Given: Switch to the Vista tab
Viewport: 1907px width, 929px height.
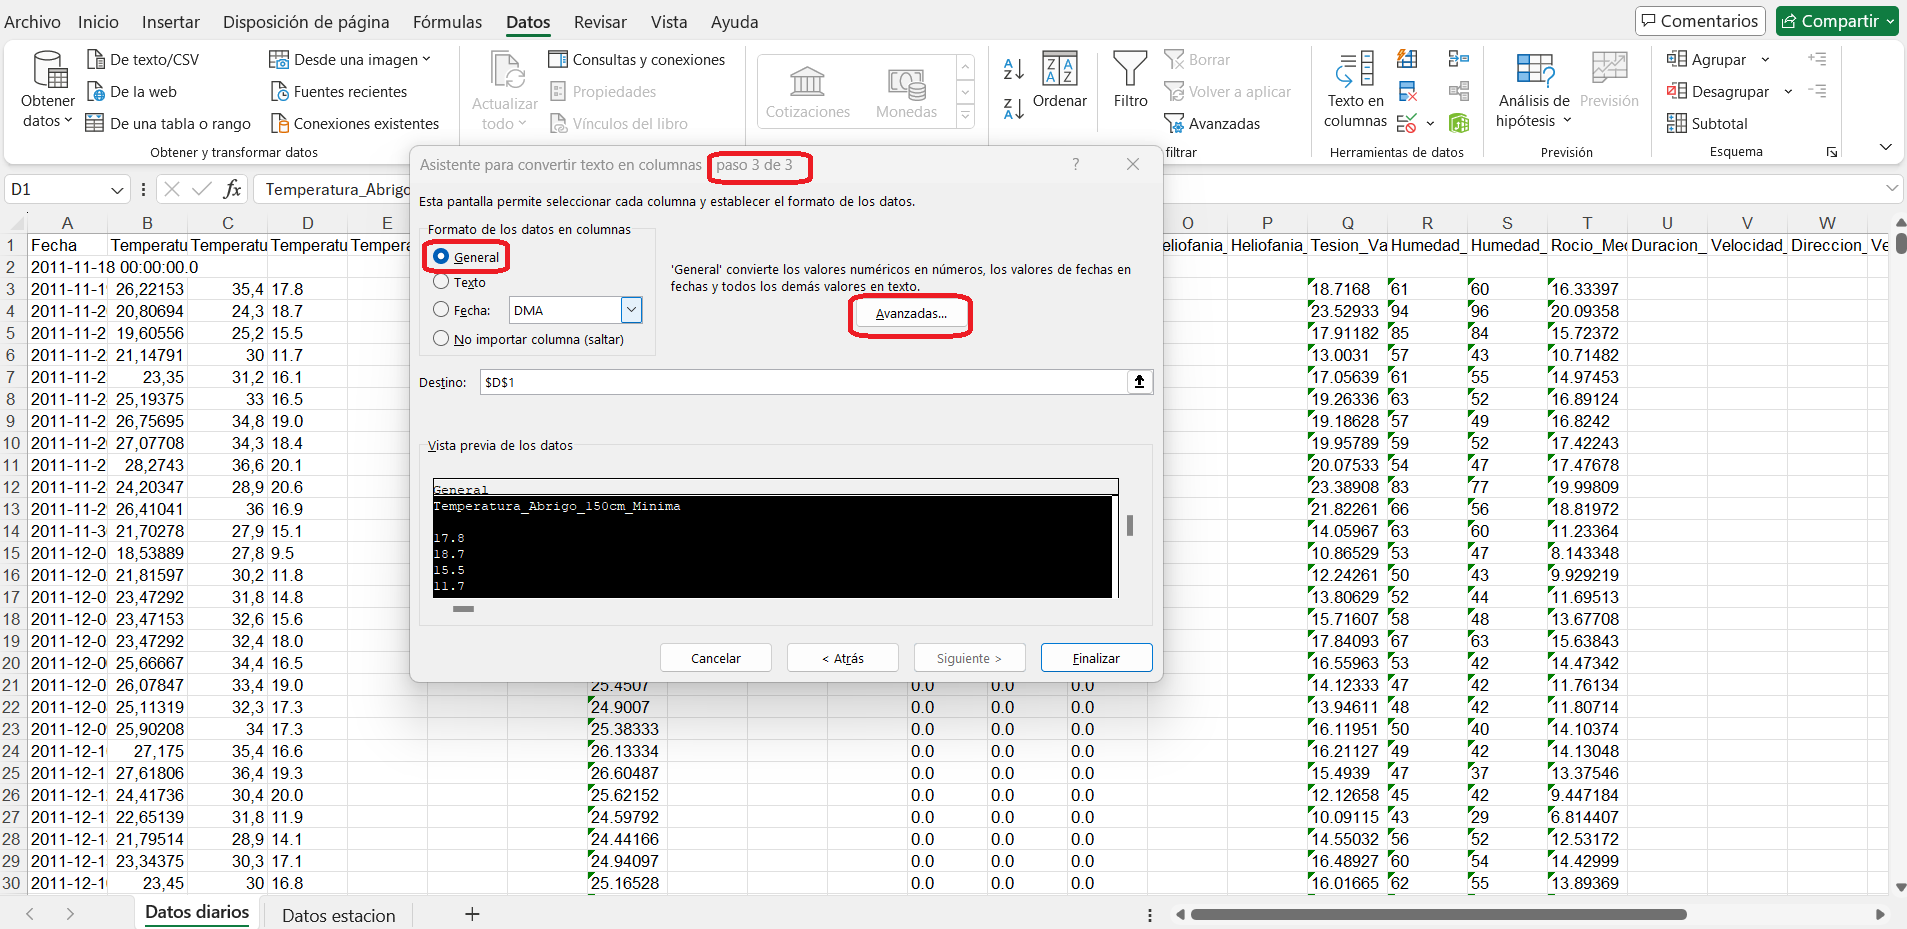Looking at the screenshot, I should pos(669,22).
